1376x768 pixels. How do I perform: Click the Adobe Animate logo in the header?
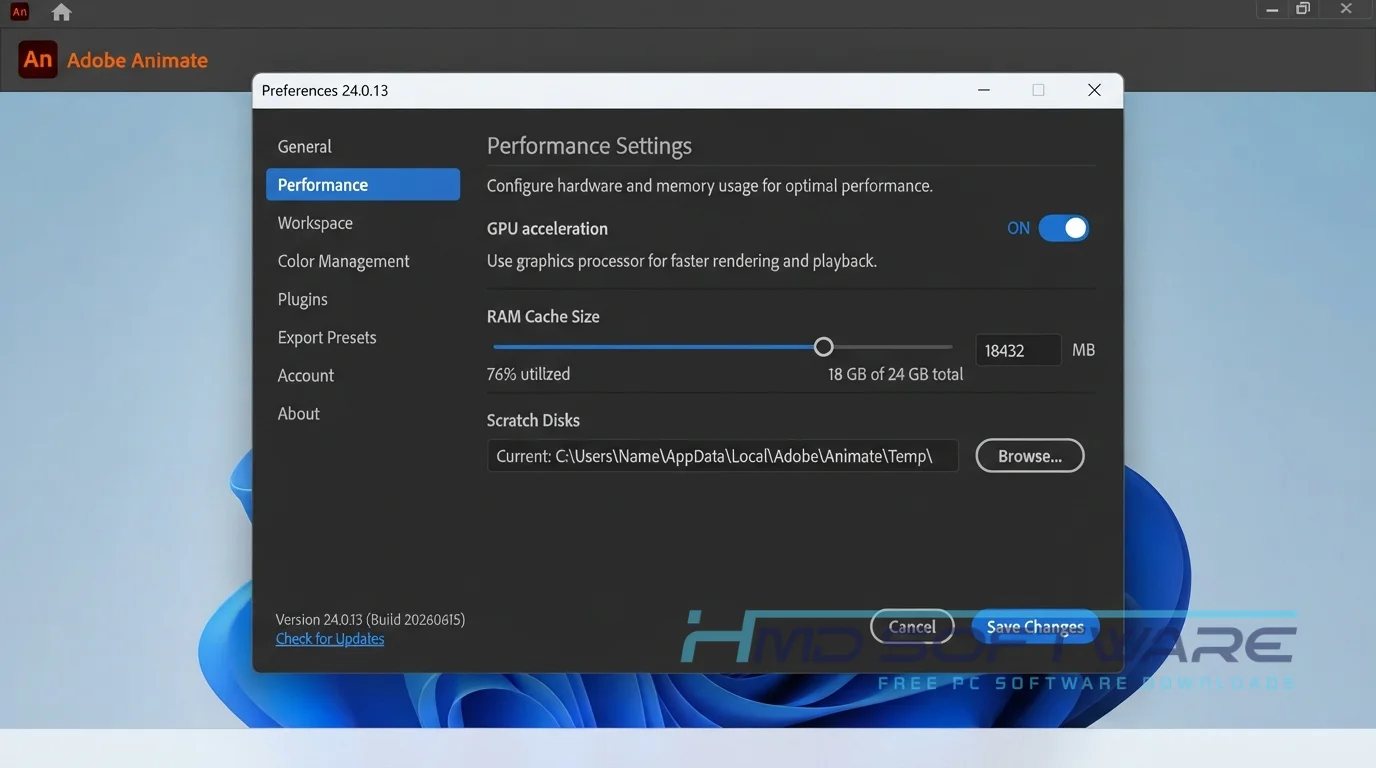38,60
